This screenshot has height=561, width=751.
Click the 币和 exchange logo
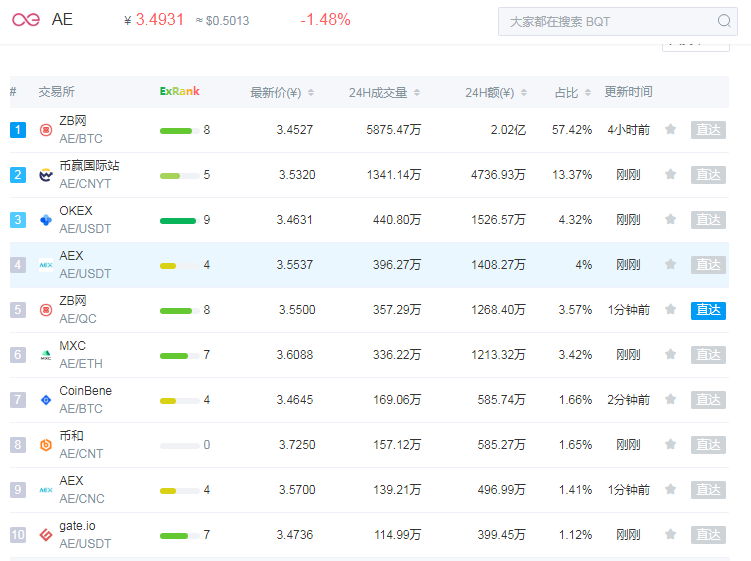coord(46,445)
